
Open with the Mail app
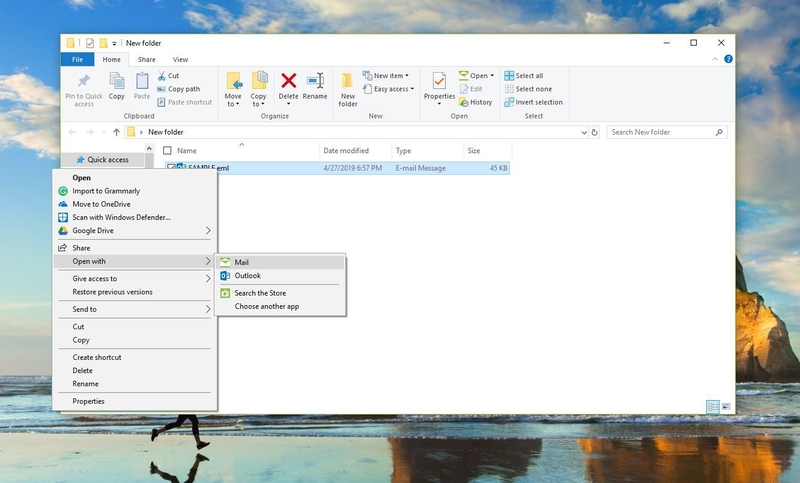coord(280,262)
